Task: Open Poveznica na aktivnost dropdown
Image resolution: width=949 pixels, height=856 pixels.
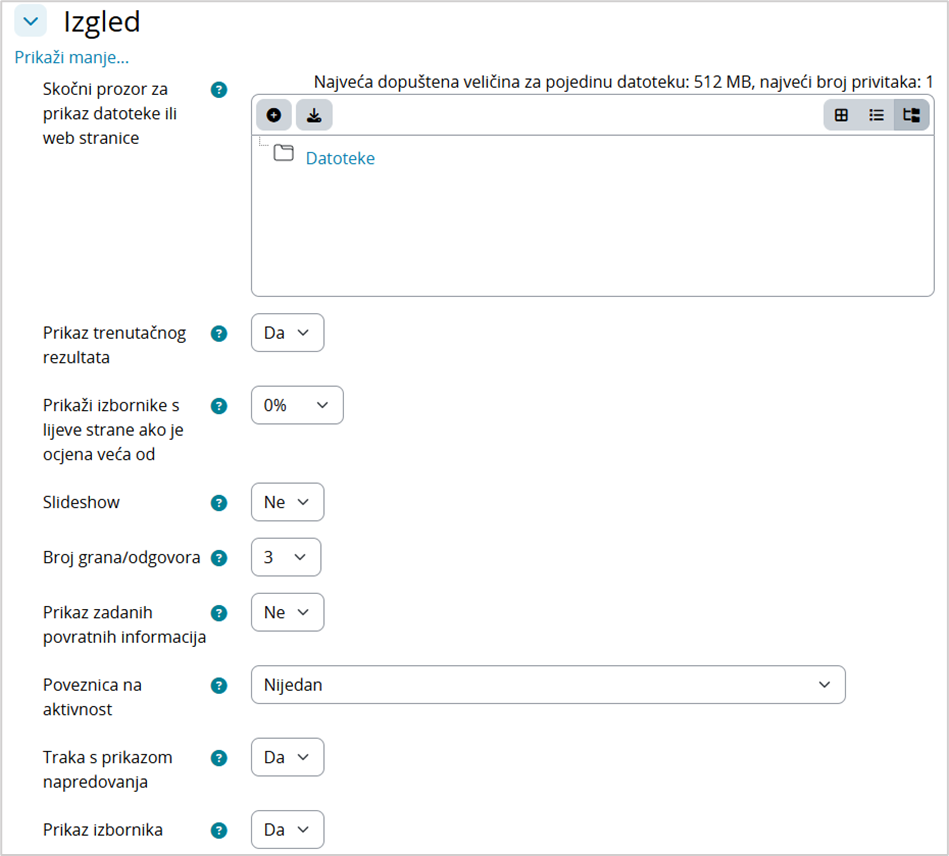Action: pos(547,685)
